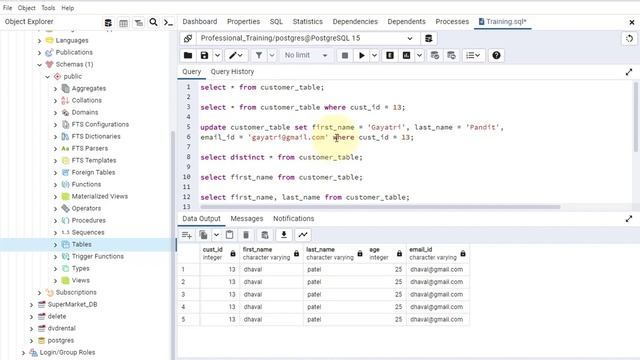
Task: Open the dropdown arrow next to Save icon
Action: [218, 55]
